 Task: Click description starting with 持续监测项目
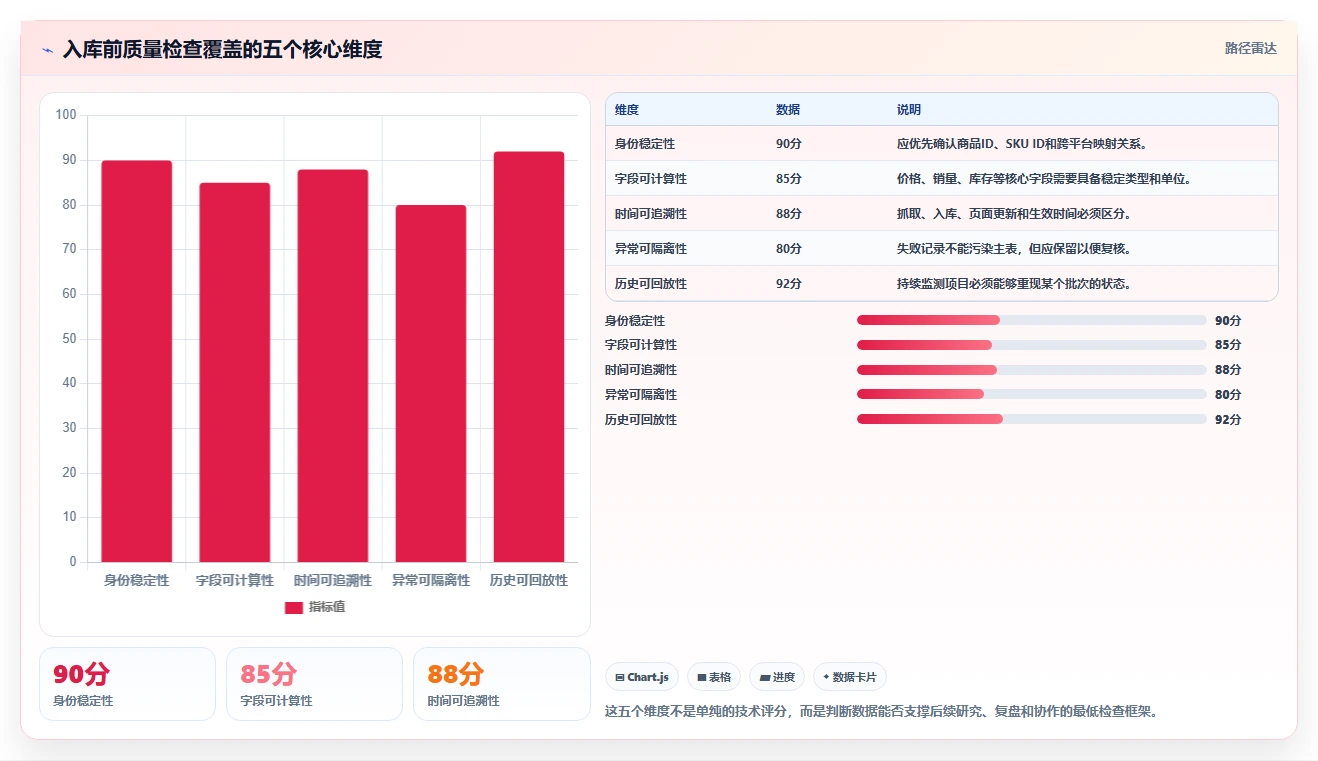(x=1014, y=283)
